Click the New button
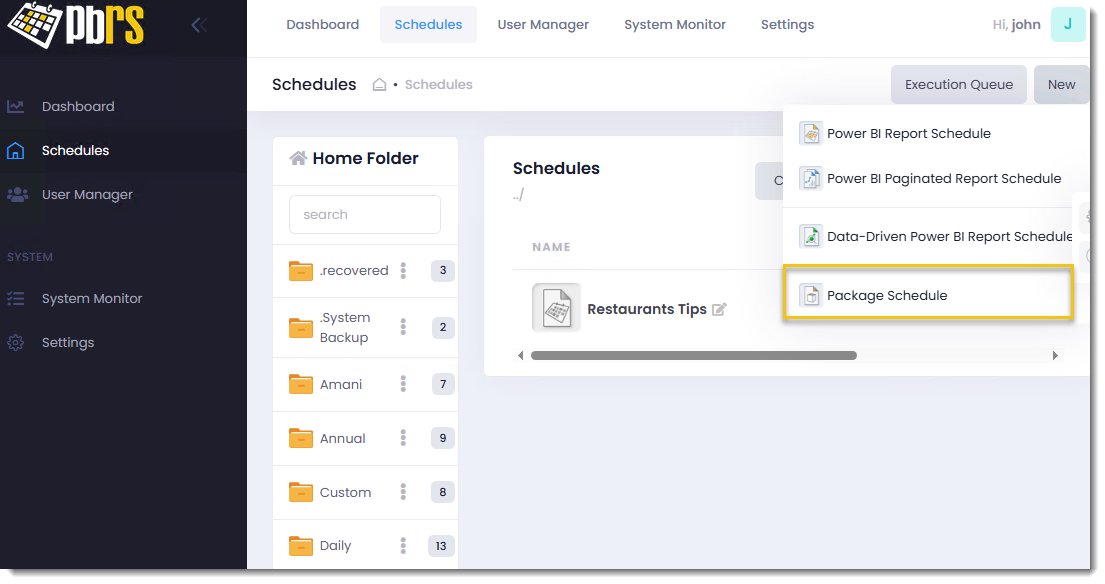This screenshot has height=584, width=1105. [1061, 85]
